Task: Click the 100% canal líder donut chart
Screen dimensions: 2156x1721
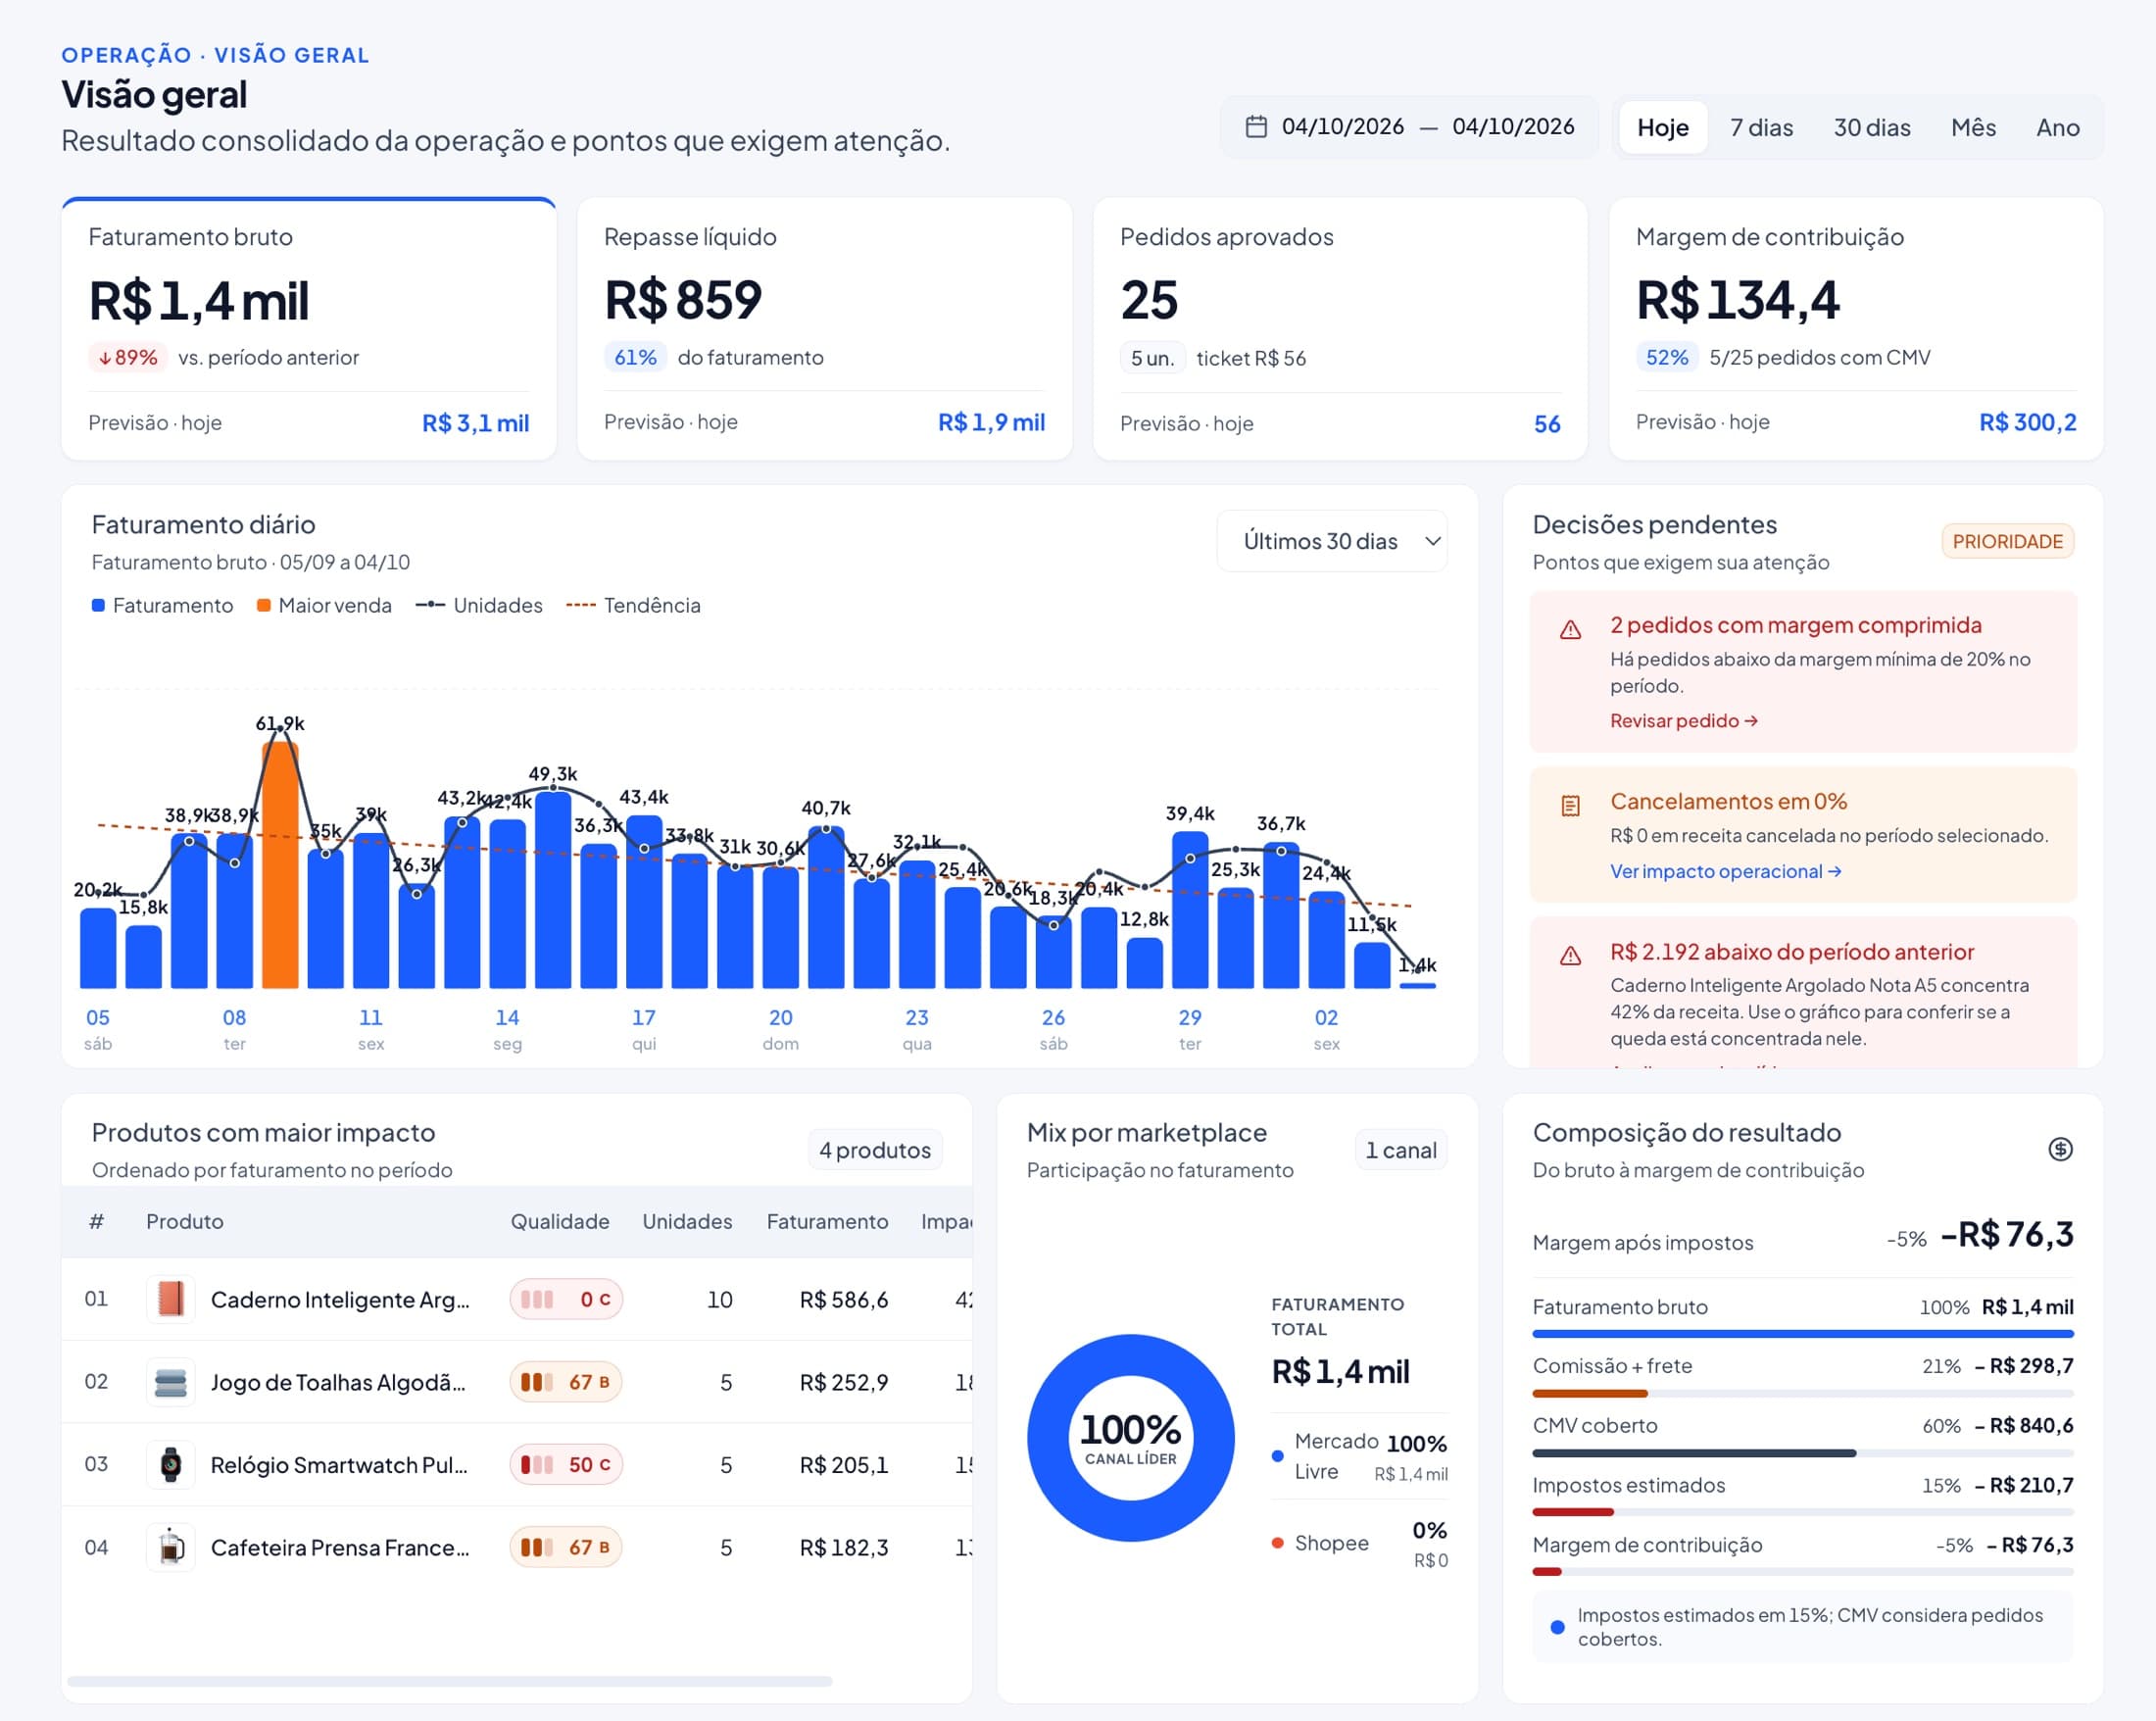Action: 1130,1437
